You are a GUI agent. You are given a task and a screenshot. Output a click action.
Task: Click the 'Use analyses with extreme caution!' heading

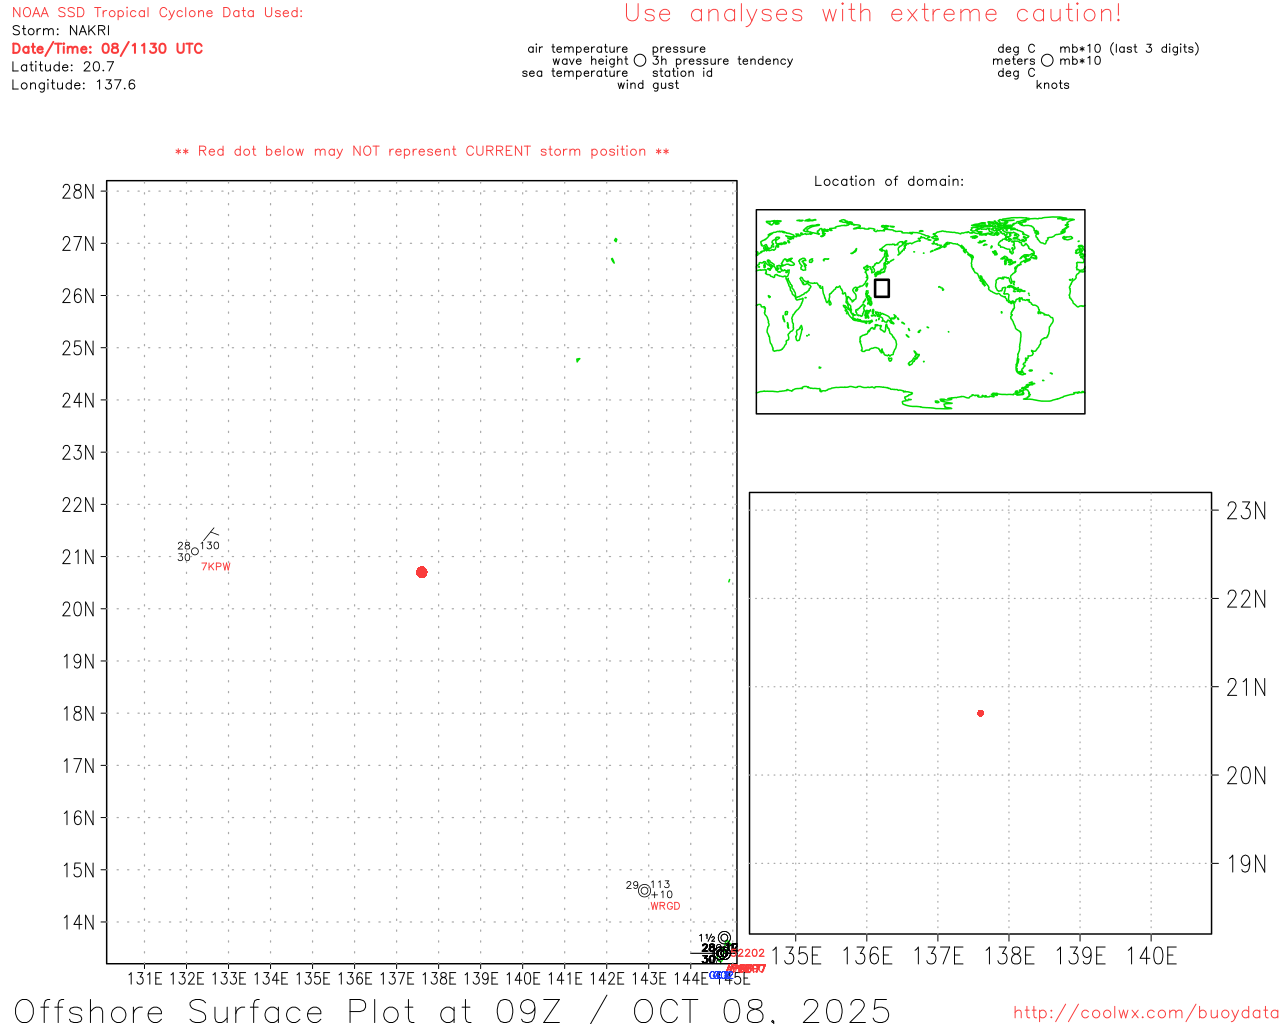(872, 14)
